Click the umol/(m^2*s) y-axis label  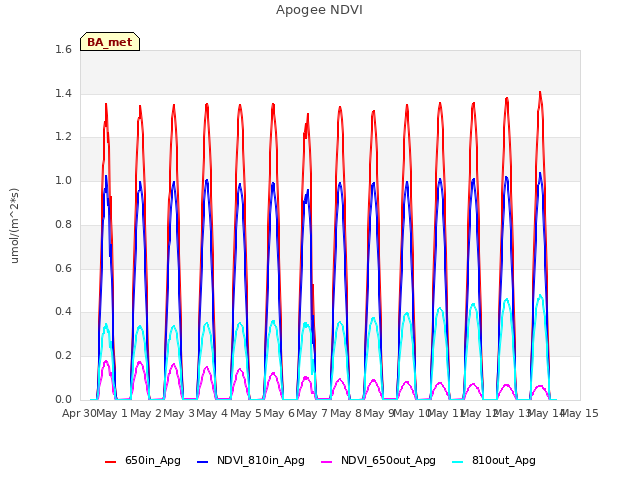click(14, 225)
